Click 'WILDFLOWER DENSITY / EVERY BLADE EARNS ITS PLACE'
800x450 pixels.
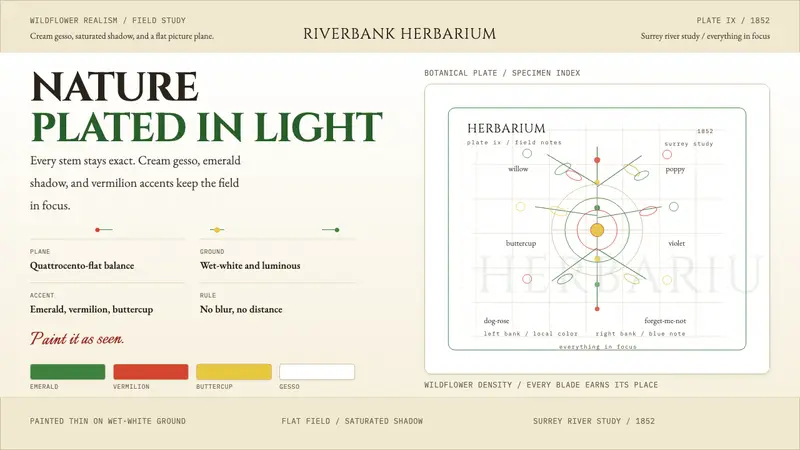pos(541,385)
